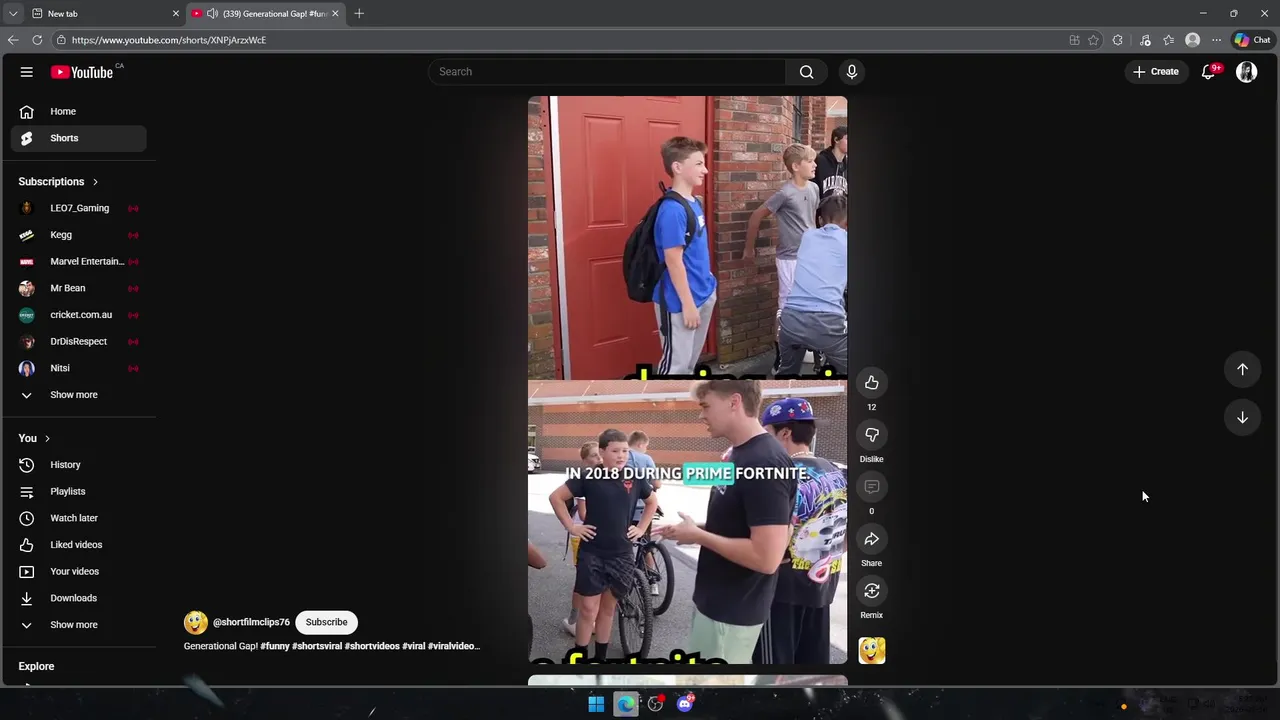This screenshot has height=720, width=1280.
Task: Open History in the sidebar
Action: click(x=78, y=465)
